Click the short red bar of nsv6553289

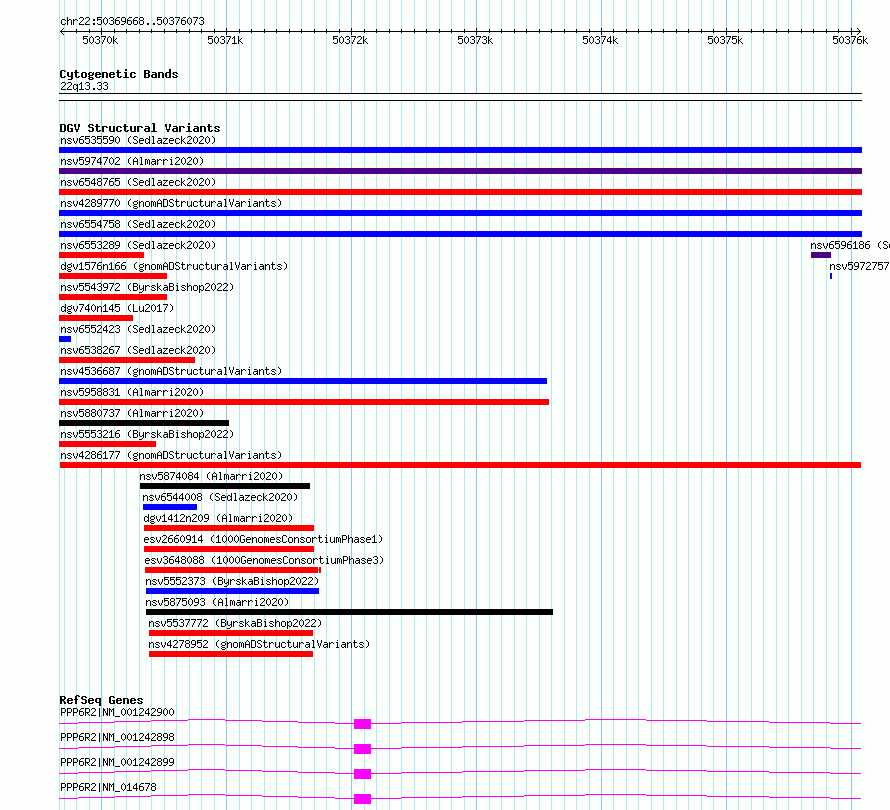tap(101, 255)
